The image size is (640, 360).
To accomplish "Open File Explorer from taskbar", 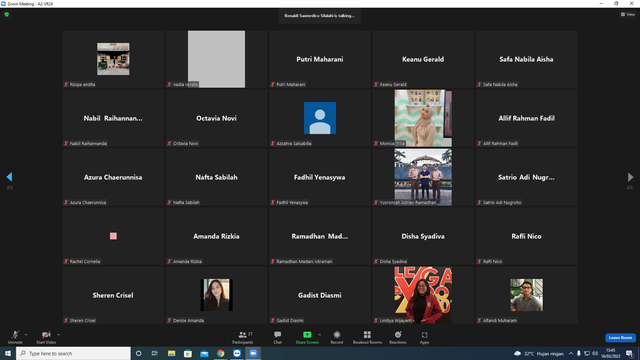I will click(x=171, y=353).
